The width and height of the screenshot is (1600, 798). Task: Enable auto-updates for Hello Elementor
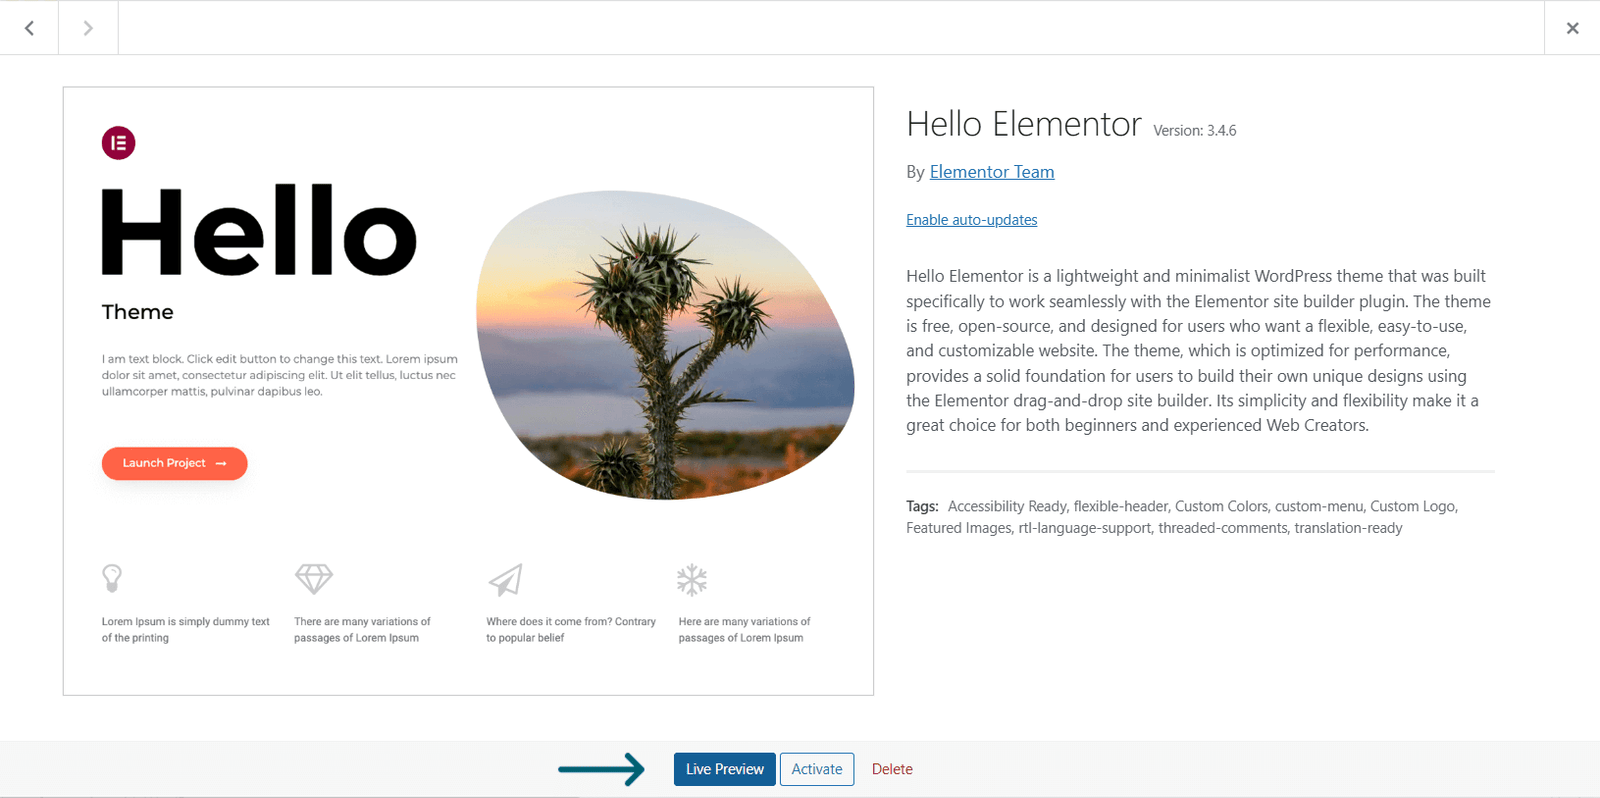[971, 219]
